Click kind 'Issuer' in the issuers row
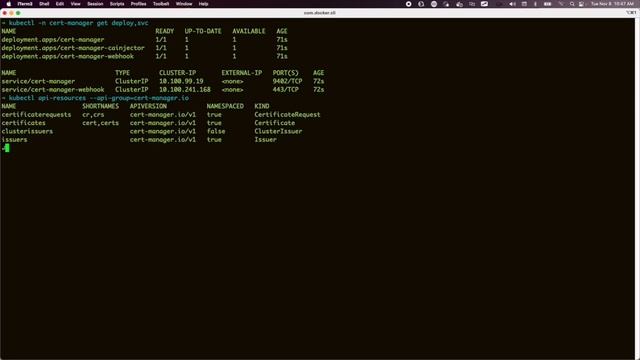Image resolution: width=640 pixels, height=360 pixels. coord(265,140)
